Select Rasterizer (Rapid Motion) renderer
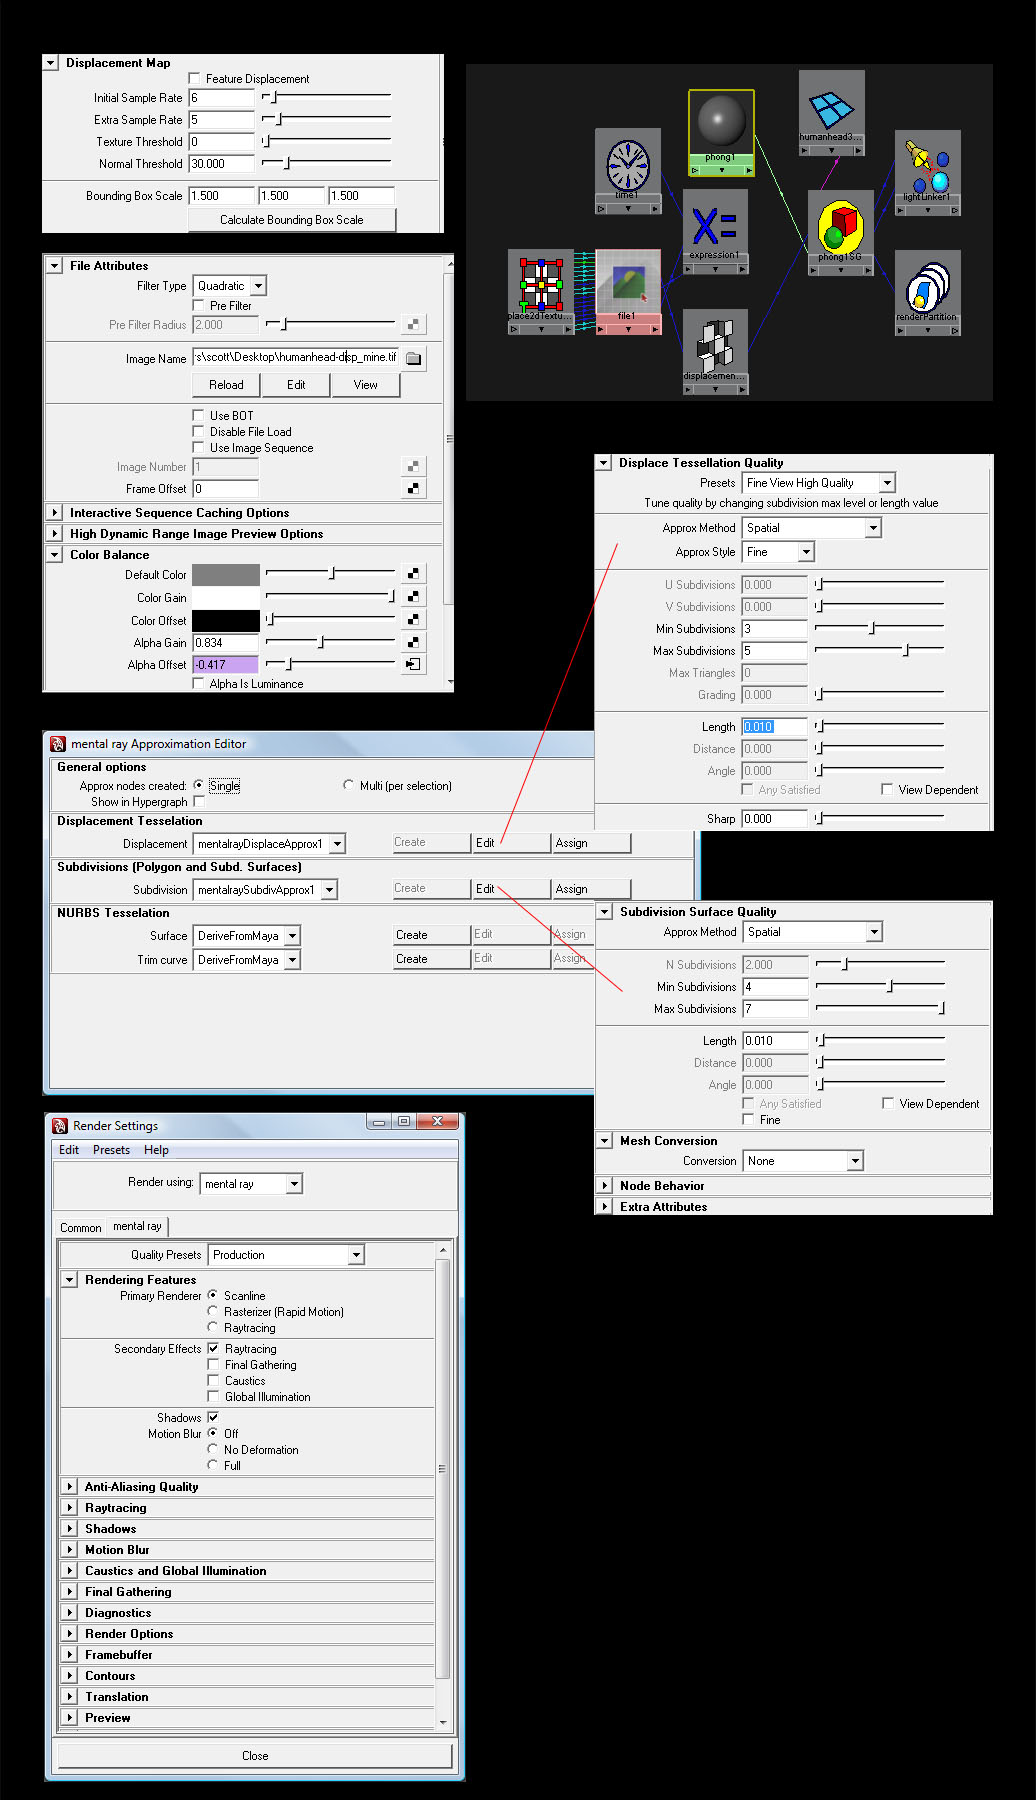The width and height of the screenshot is (1036, 1800). pos(213,1311)
